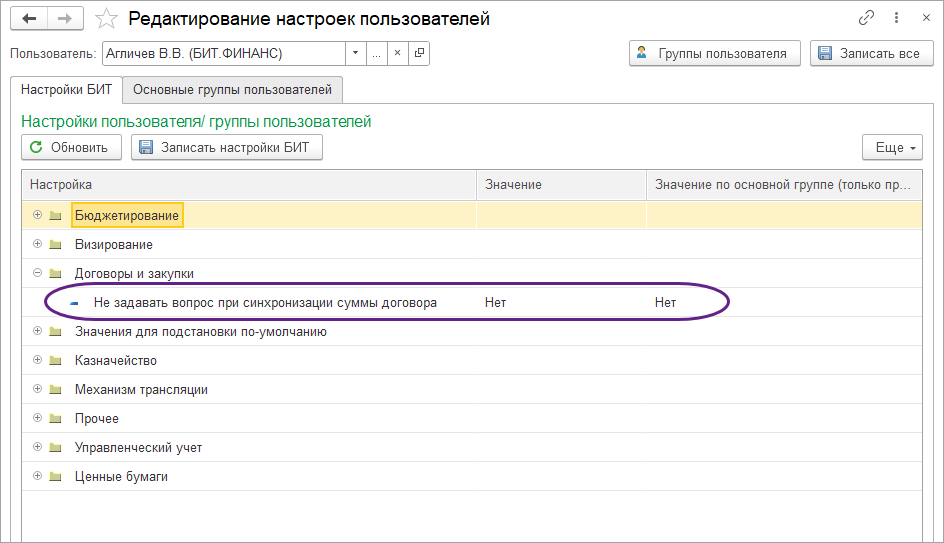Click the Обновить button
Viewport: 944px width, 543px height.
click(71, 148)
